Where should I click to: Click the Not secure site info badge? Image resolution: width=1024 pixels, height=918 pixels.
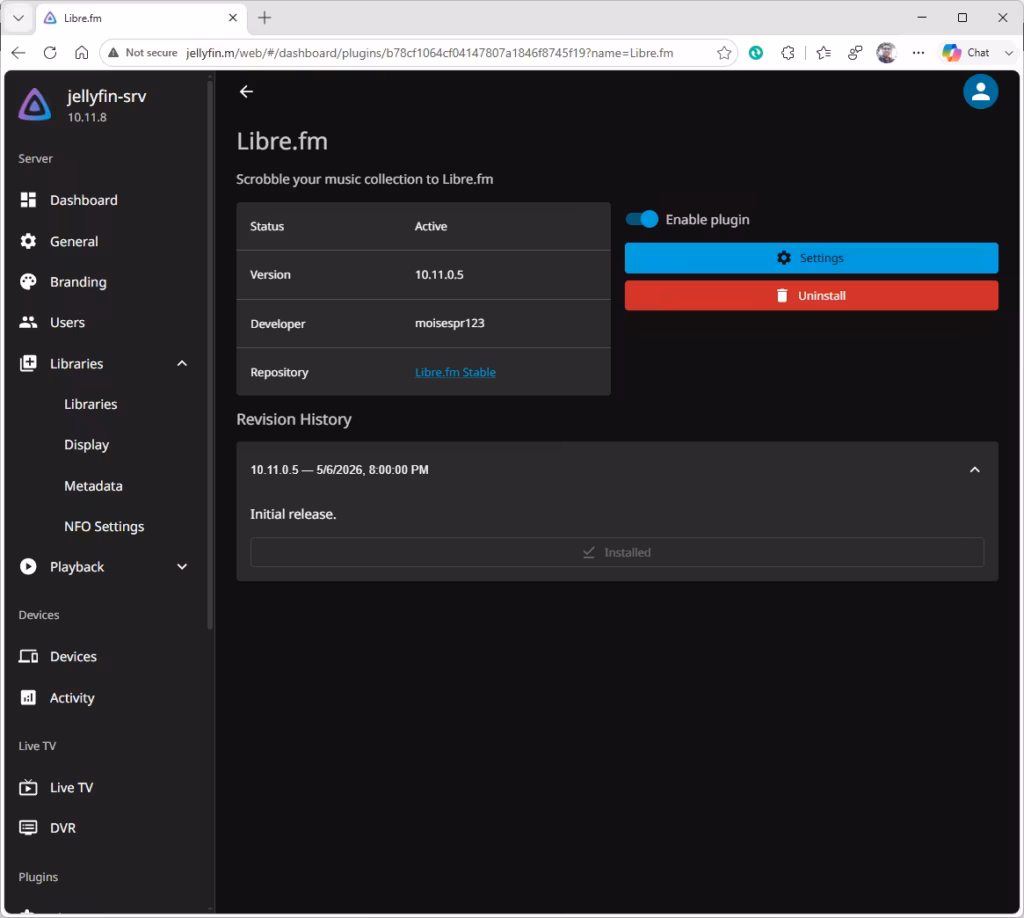tap(142, 53)
